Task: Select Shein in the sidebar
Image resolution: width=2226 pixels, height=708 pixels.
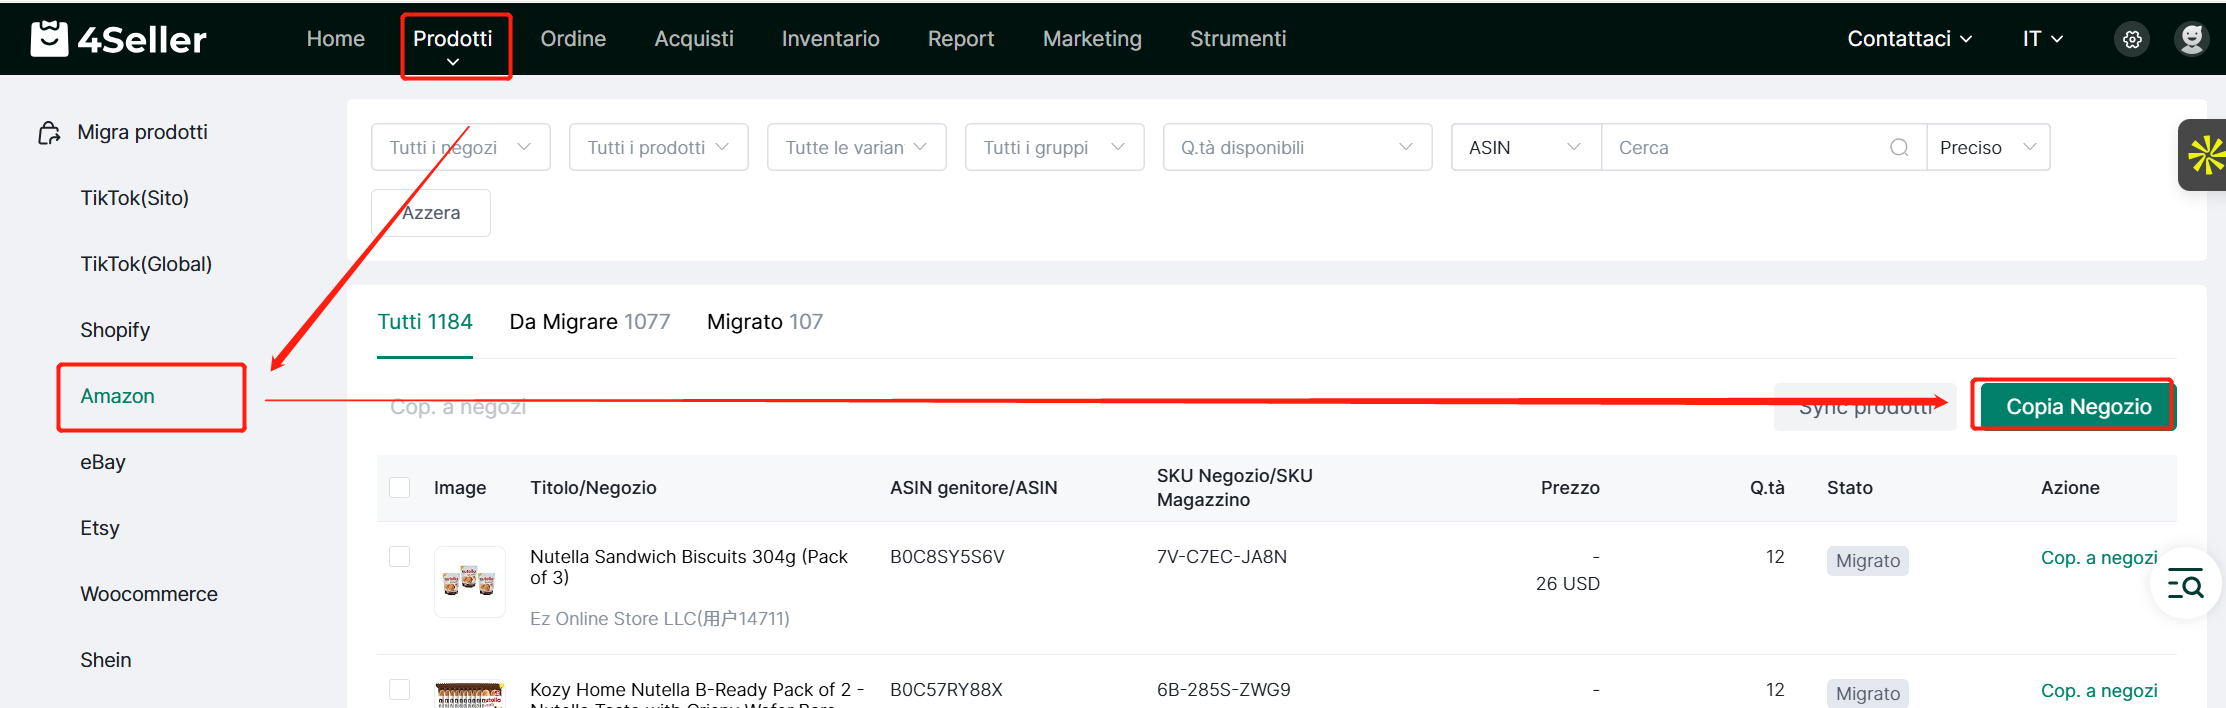Action: (x=106, y=660)
